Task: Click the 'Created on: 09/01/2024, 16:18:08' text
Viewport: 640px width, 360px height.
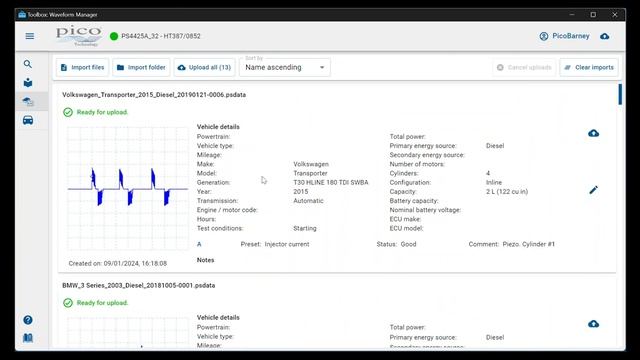Action: tap(118, 263)
